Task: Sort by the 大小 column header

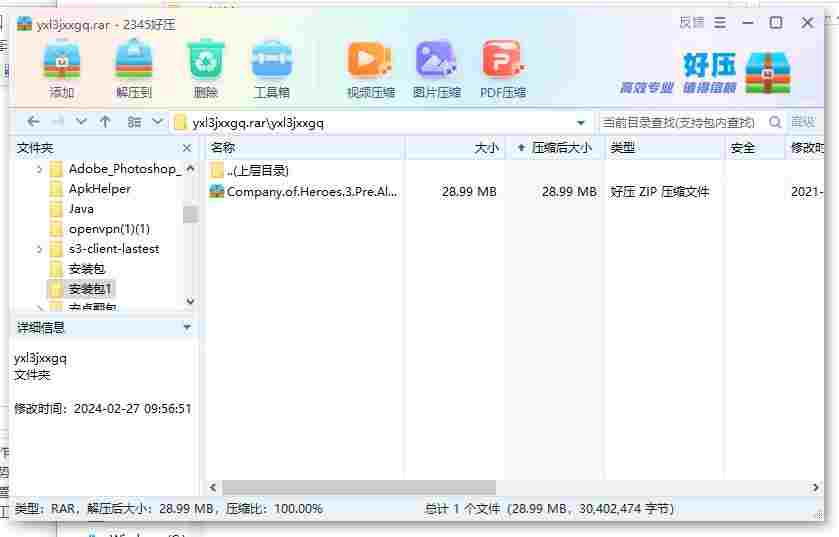Action: click(x=455, y=148)
